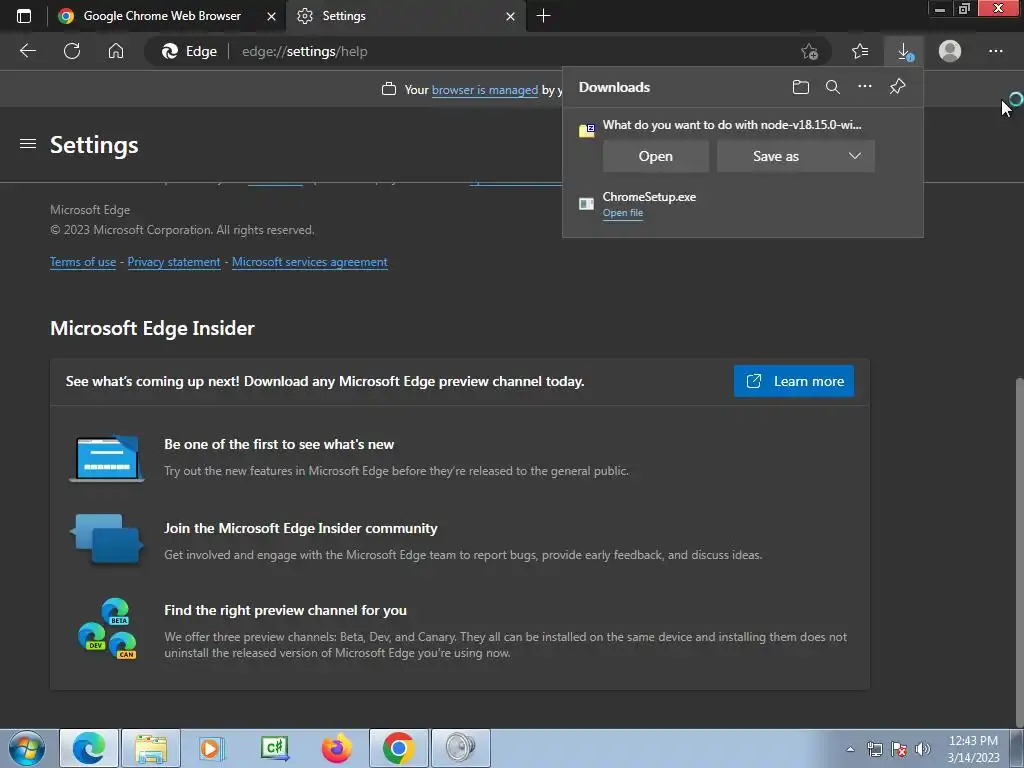Switch to the Settings tab

(x=406, y=16)
